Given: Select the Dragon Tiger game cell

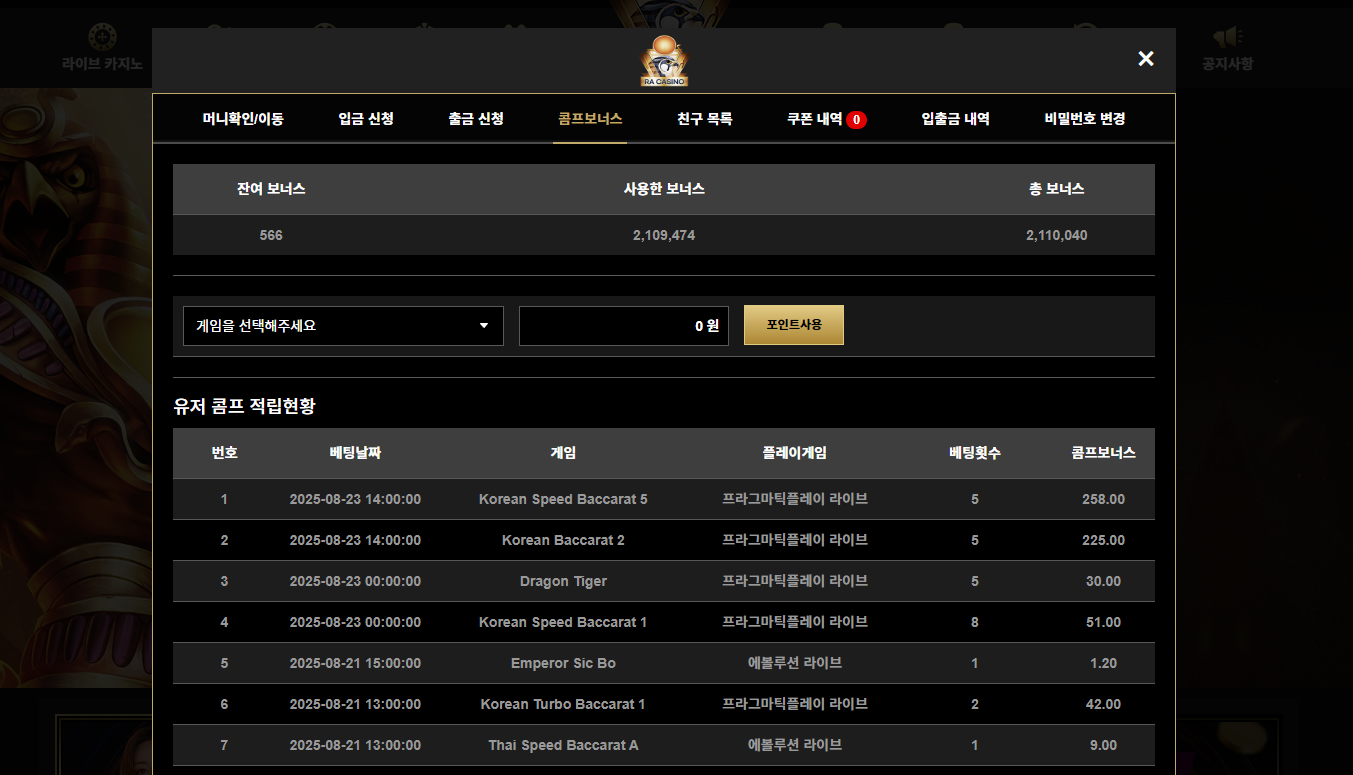Looking at the screenshot, I should tap(563, 581).
